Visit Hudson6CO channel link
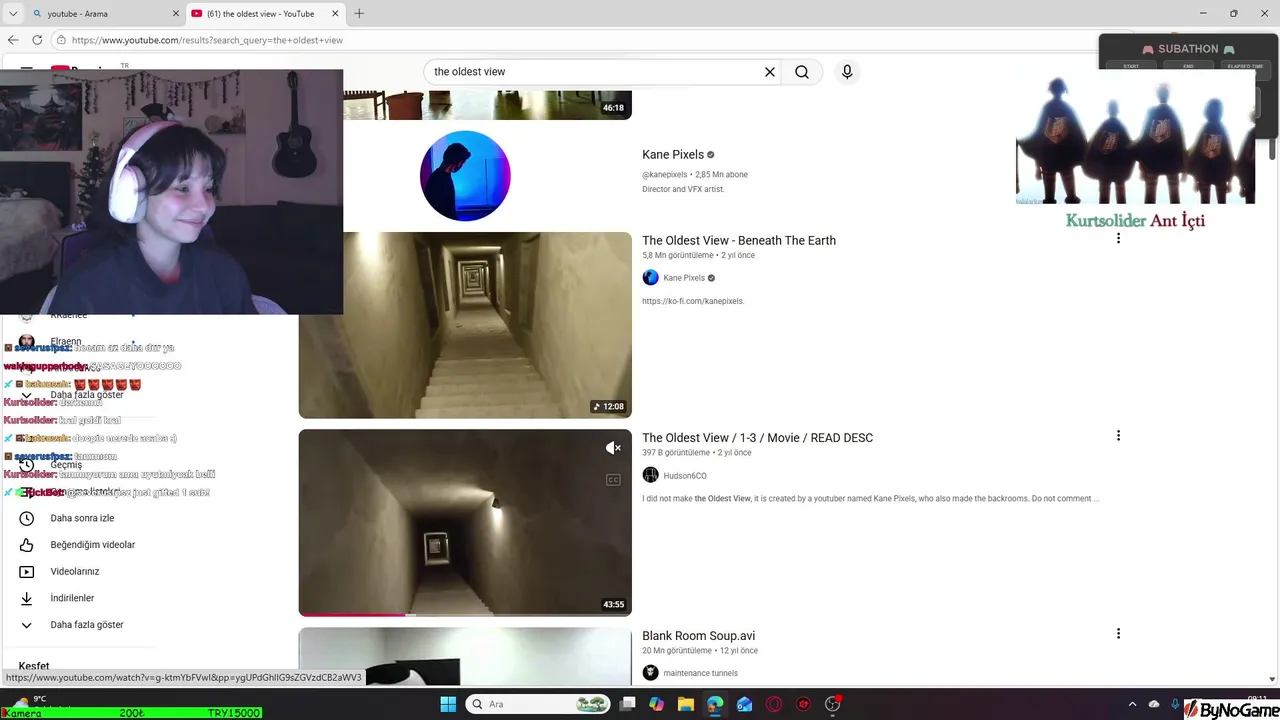1280x720 pixels. [685, 476]
